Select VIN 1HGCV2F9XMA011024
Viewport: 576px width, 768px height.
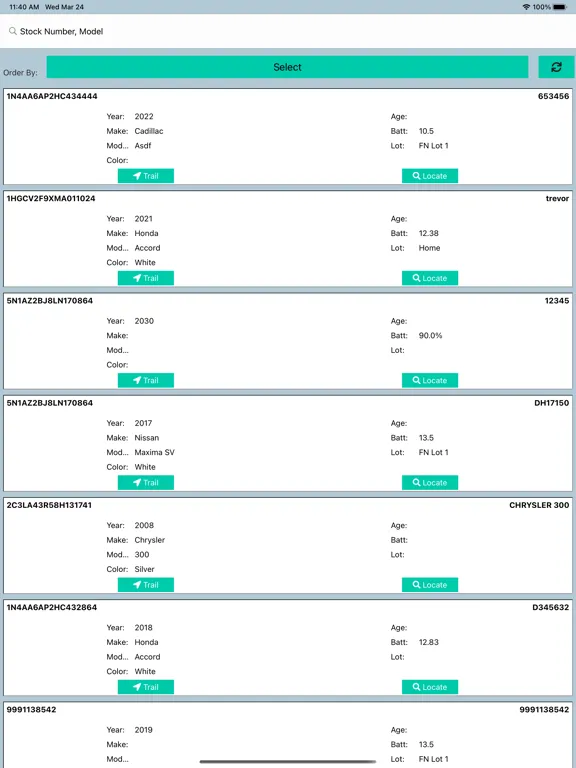pos(51,198)
